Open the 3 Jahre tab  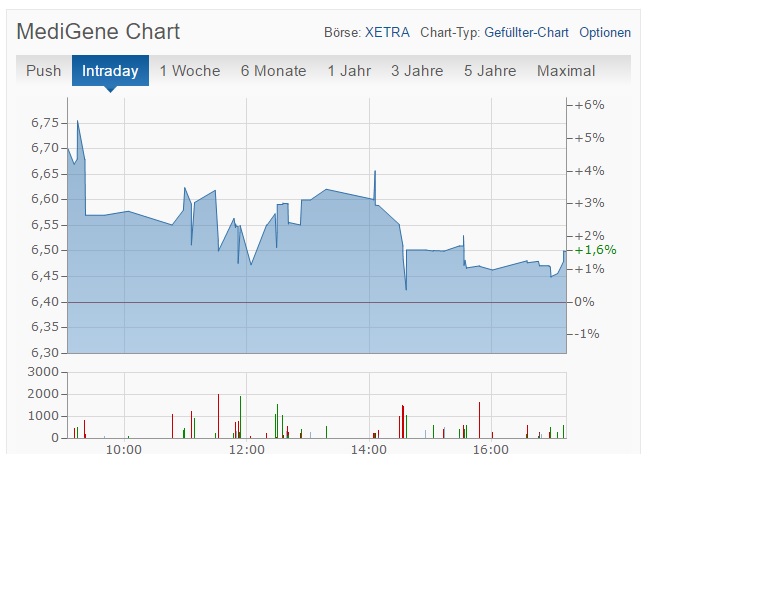(417, 71)
